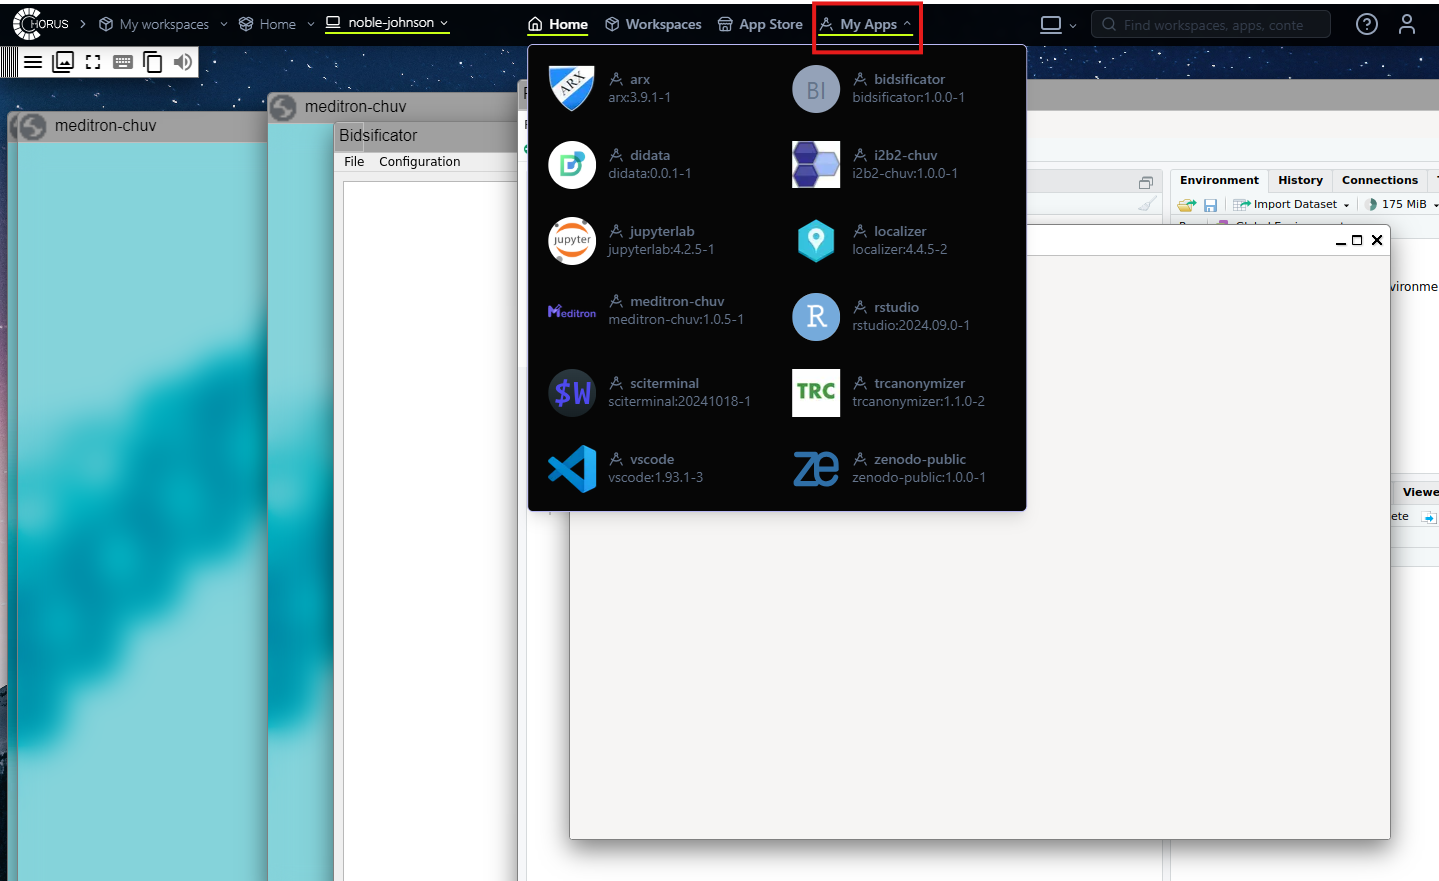Launch the Meditron logo icon

coord(572,312)
